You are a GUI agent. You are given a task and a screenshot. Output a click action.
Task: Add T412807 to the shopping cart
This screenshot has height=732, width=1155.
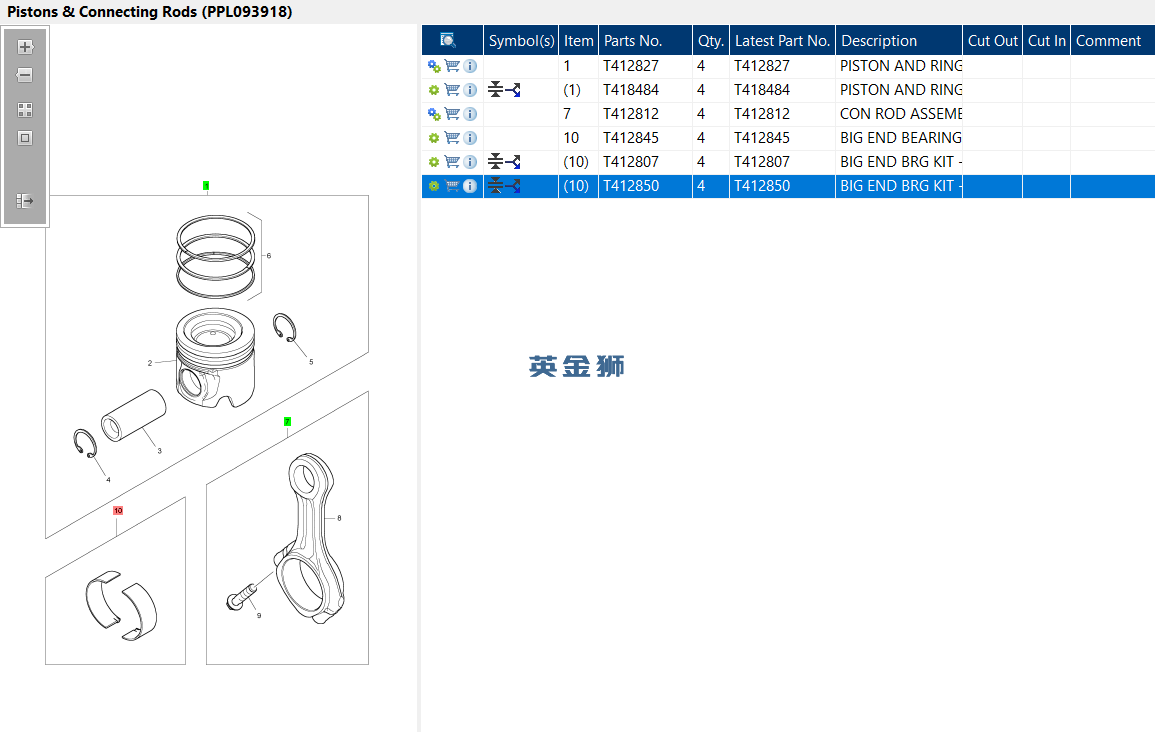pos(452,162)
